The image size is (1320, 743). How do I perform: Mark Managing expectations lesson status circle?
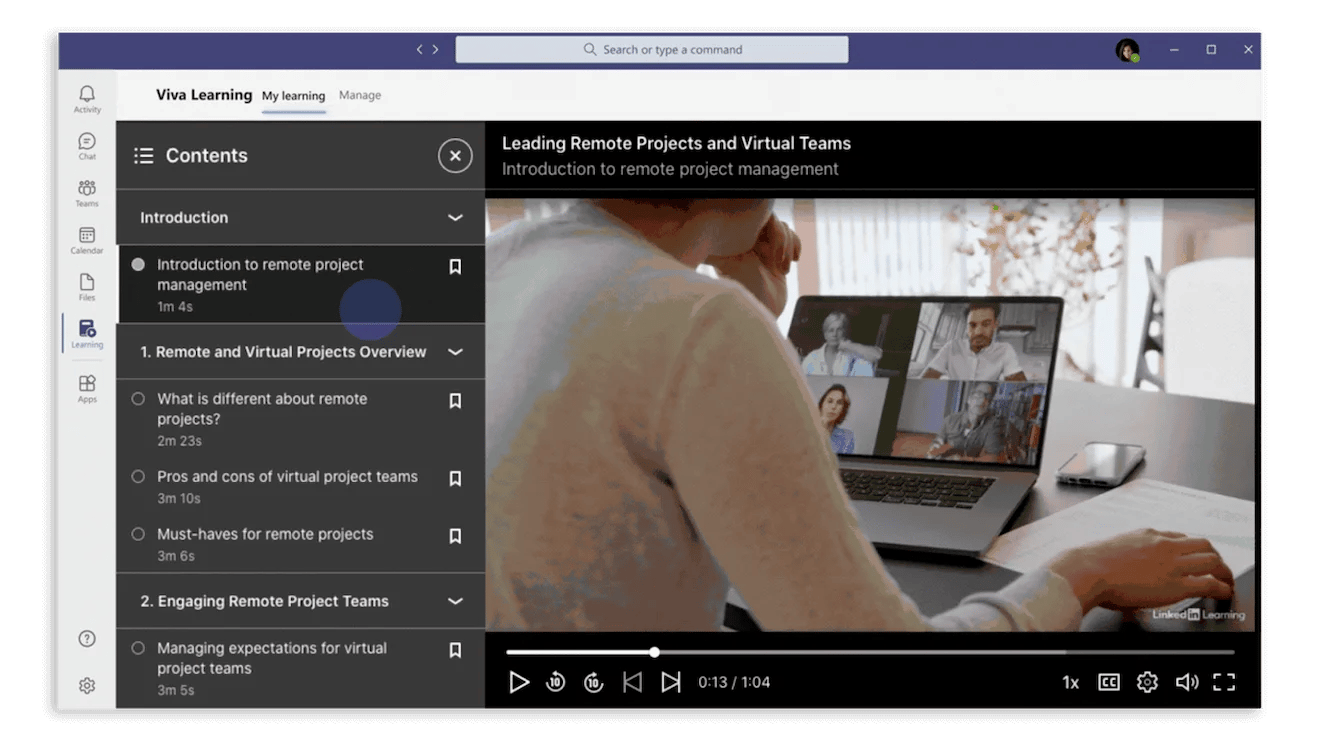pos(138,648)
